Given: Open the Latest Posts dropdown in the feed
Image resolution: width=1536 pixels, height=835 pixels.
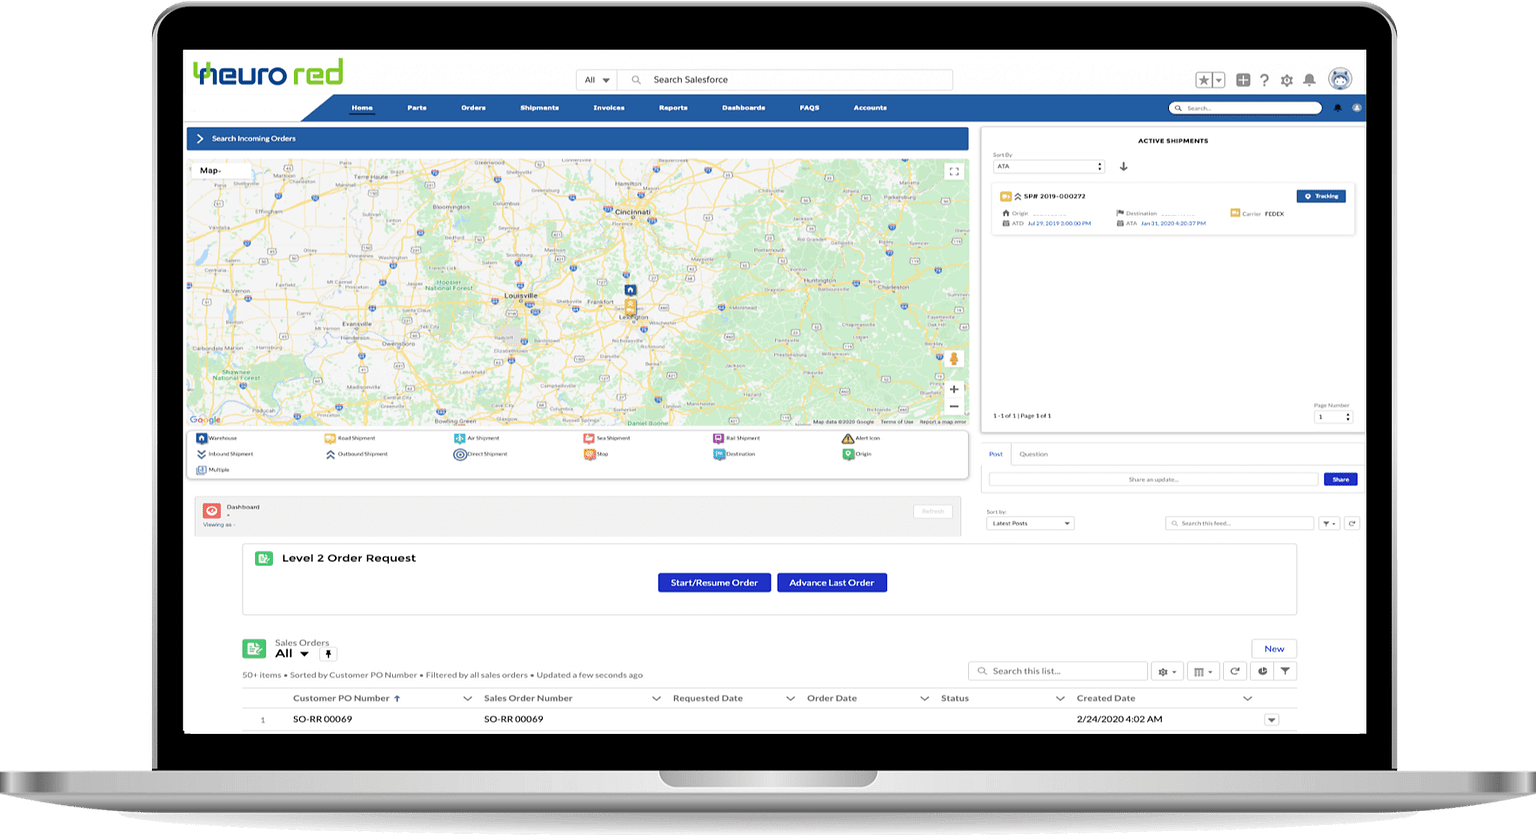Looking at the screenshot, I should coord(1029,522).
